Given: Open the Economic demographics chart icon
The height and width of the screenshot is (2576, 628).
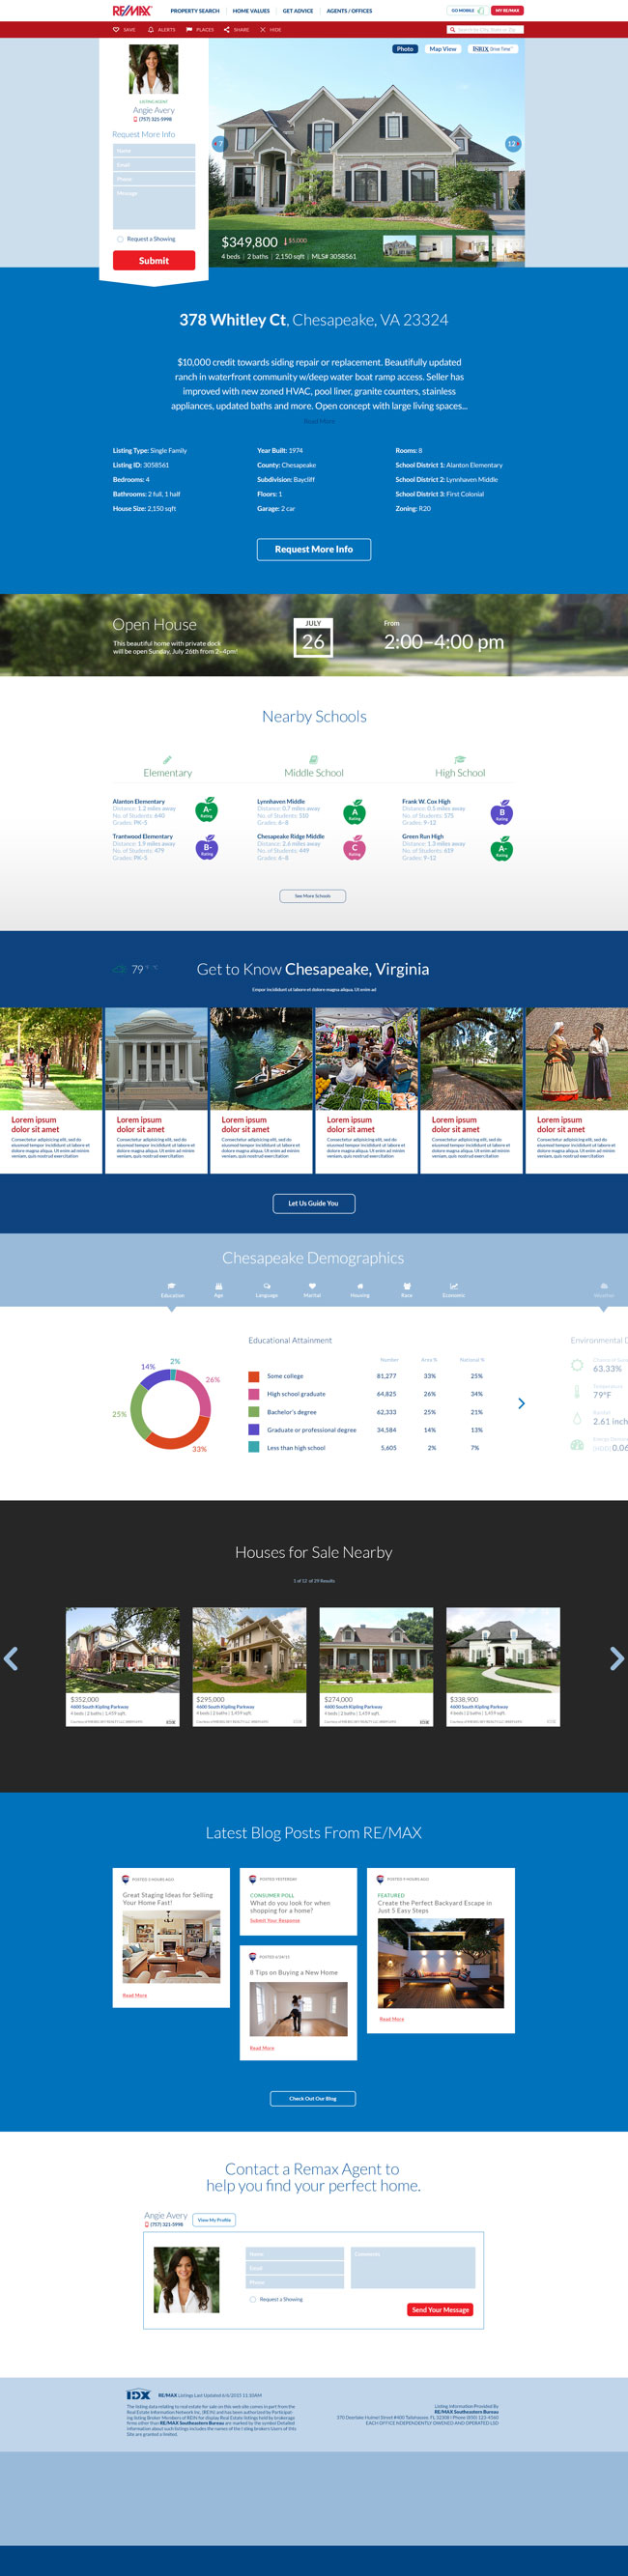Looking at the screenshot, I should click(x=454, y=1286).
